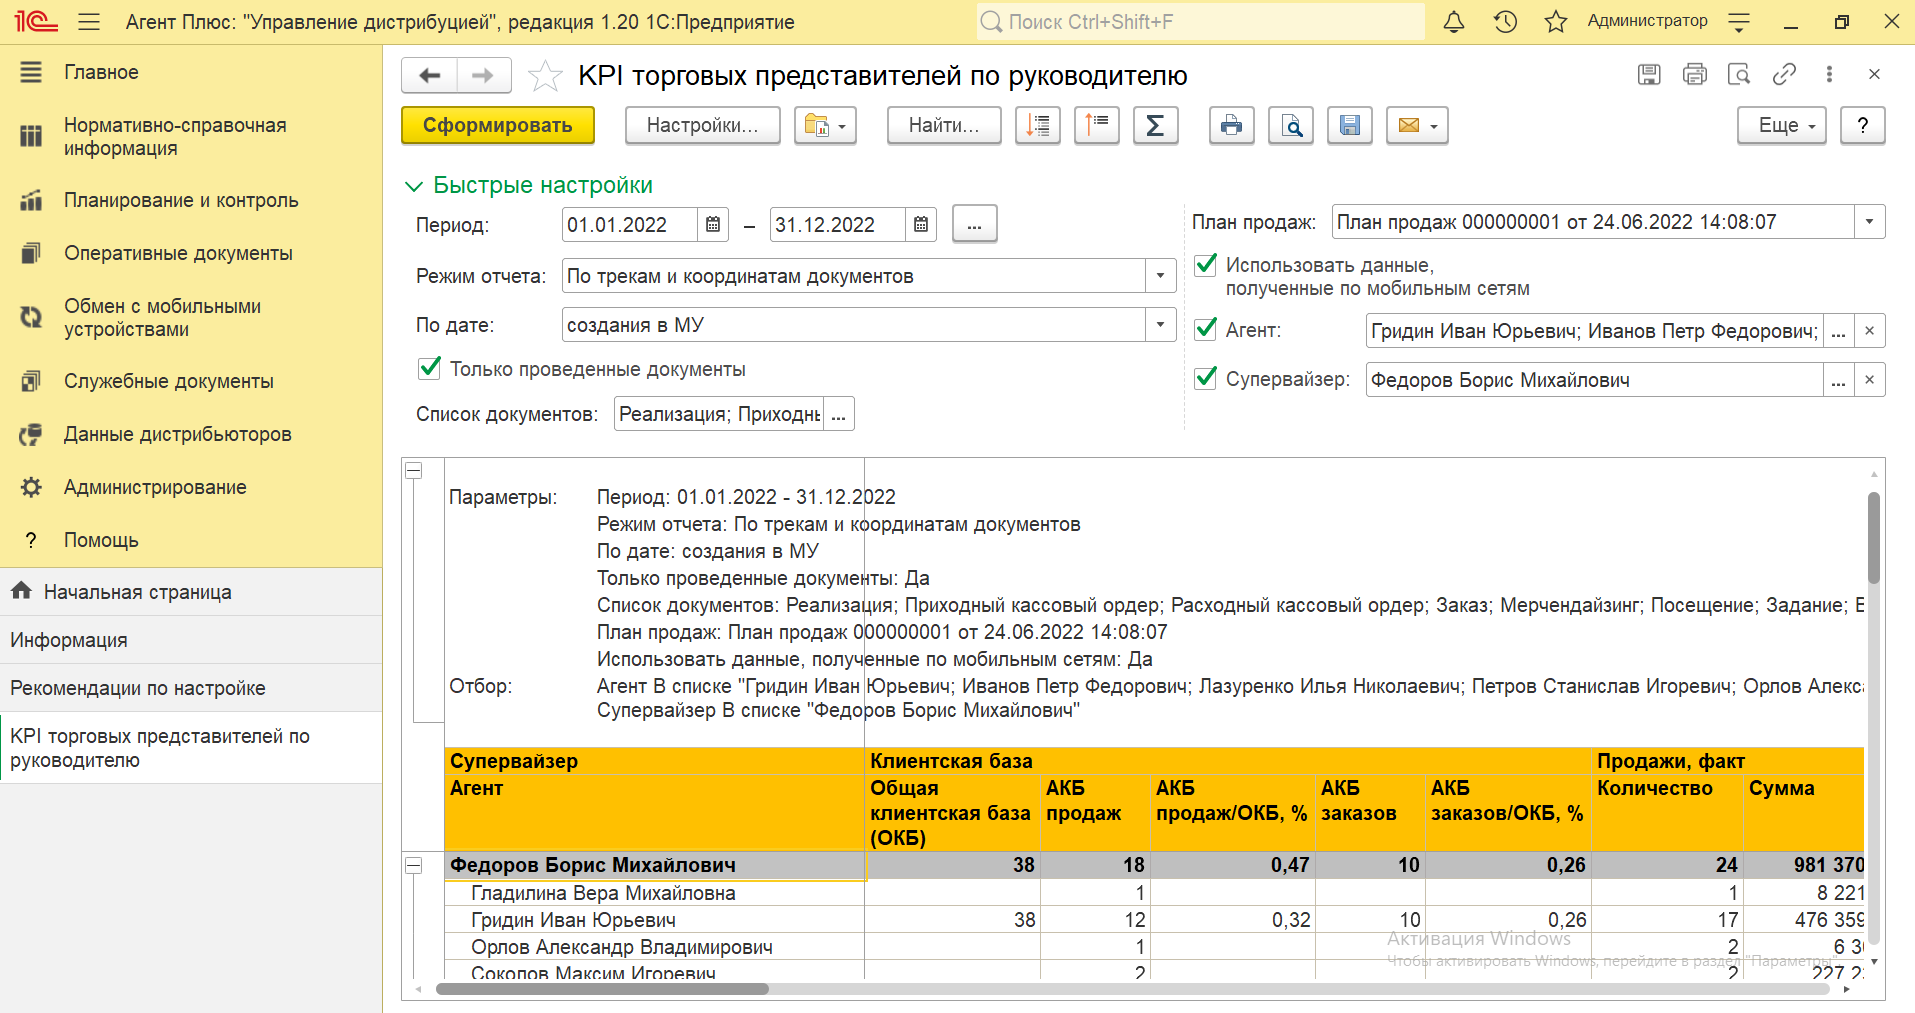This screenshot has height=1013, width=1915.
Task: Toggle Только проведенные документы checkbox
Action: click(x=429, y=369)
